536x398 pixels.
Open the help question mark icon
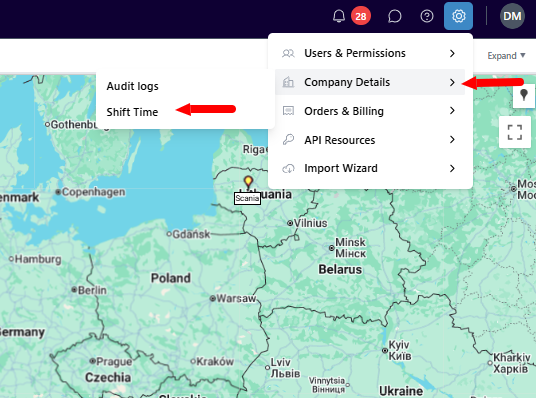click(427, 16)
